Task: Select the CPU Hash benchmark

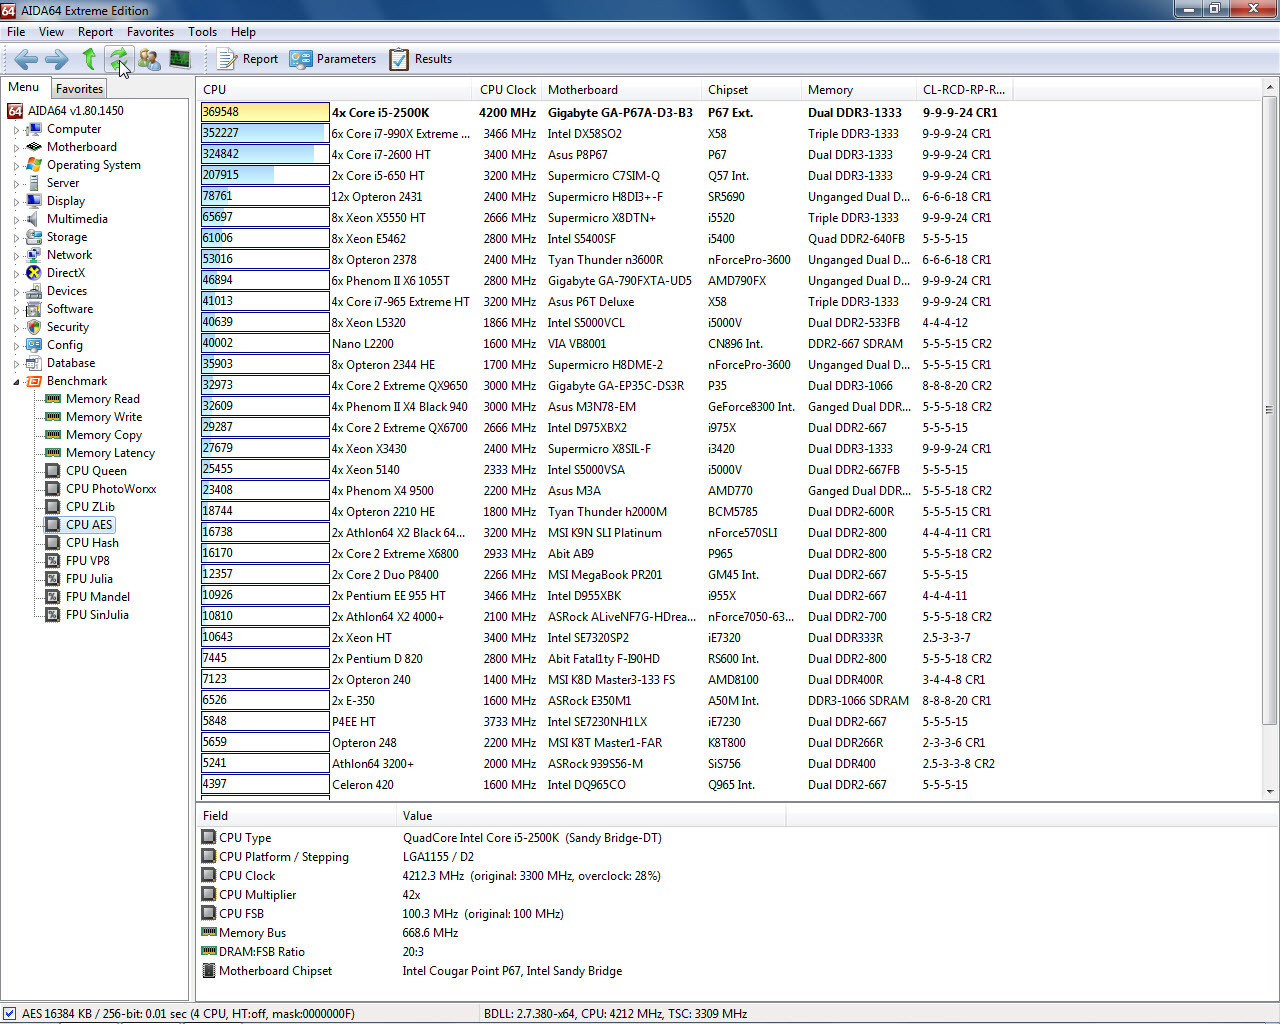Action: pos(92,543)
